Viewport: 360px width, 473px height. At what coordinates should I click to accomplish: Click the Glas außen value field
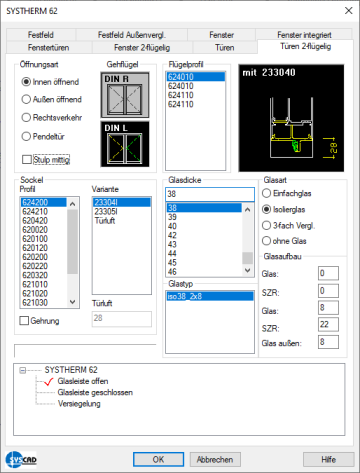coord(328,342)
